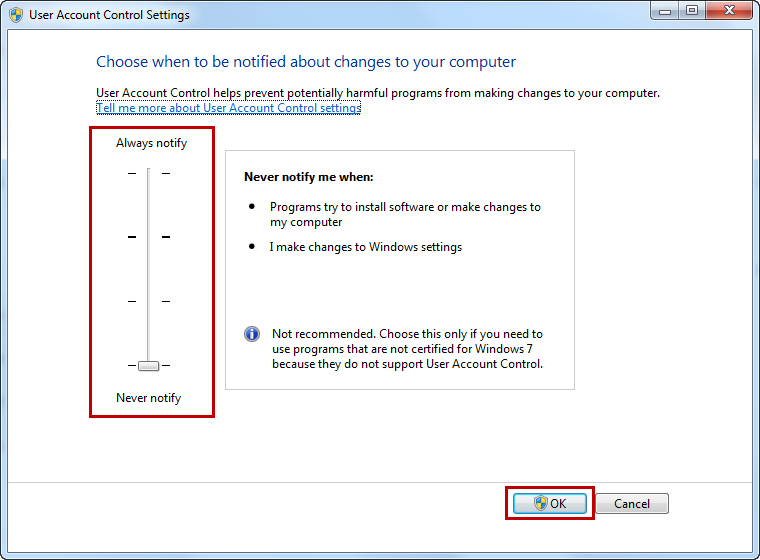This screenshot has width=760, height=560.
Task: Minimize the User Account Control Settings window
Action: [x=665, y=11]
